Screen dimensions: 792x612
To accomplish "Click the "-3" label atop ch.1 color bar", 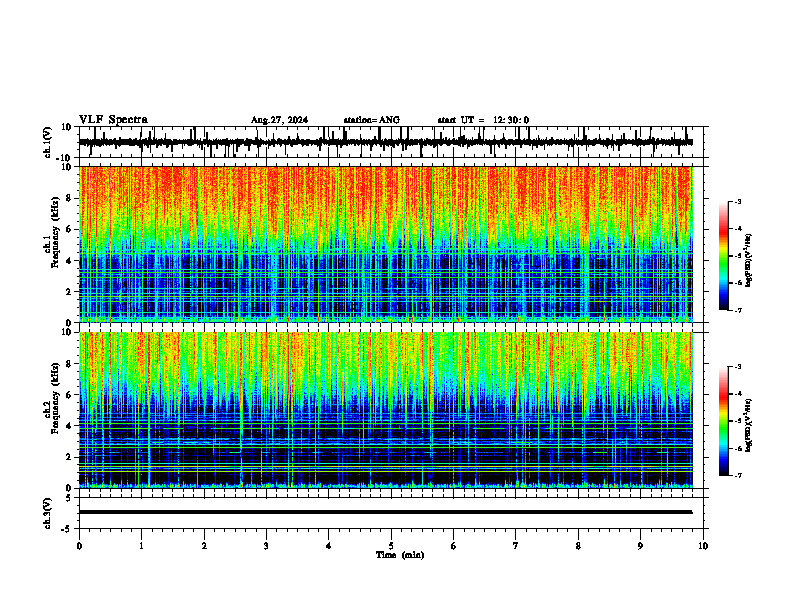I will (738, 201).
